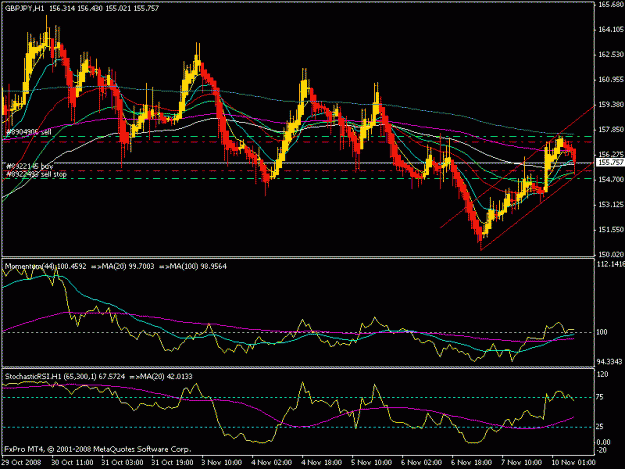Click the 112.1416 Momentum scale value
Image resolution: width=625 pixels, height=469 pixels.
click(x=611, y=264)
